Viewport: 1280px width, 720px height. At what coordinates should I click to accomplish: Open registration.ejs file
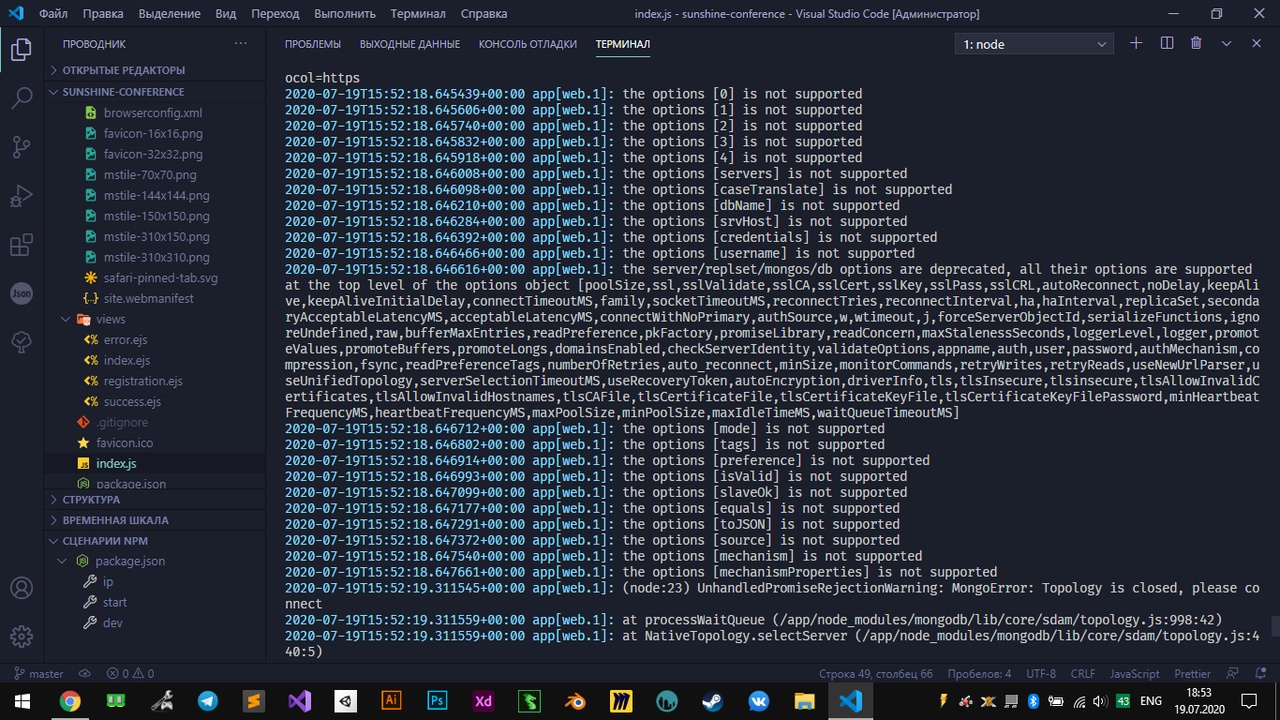pos(143,381)
